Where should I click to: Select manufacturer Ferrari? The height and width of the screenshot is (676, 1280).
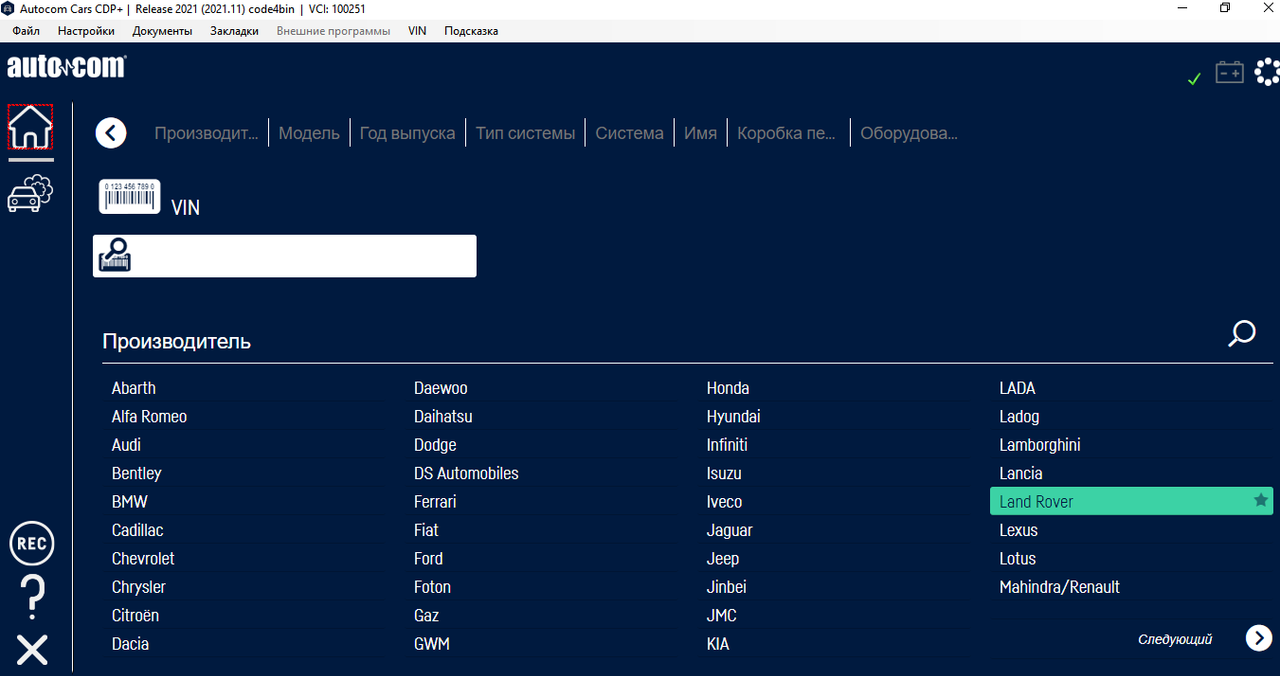pos(435,502)
